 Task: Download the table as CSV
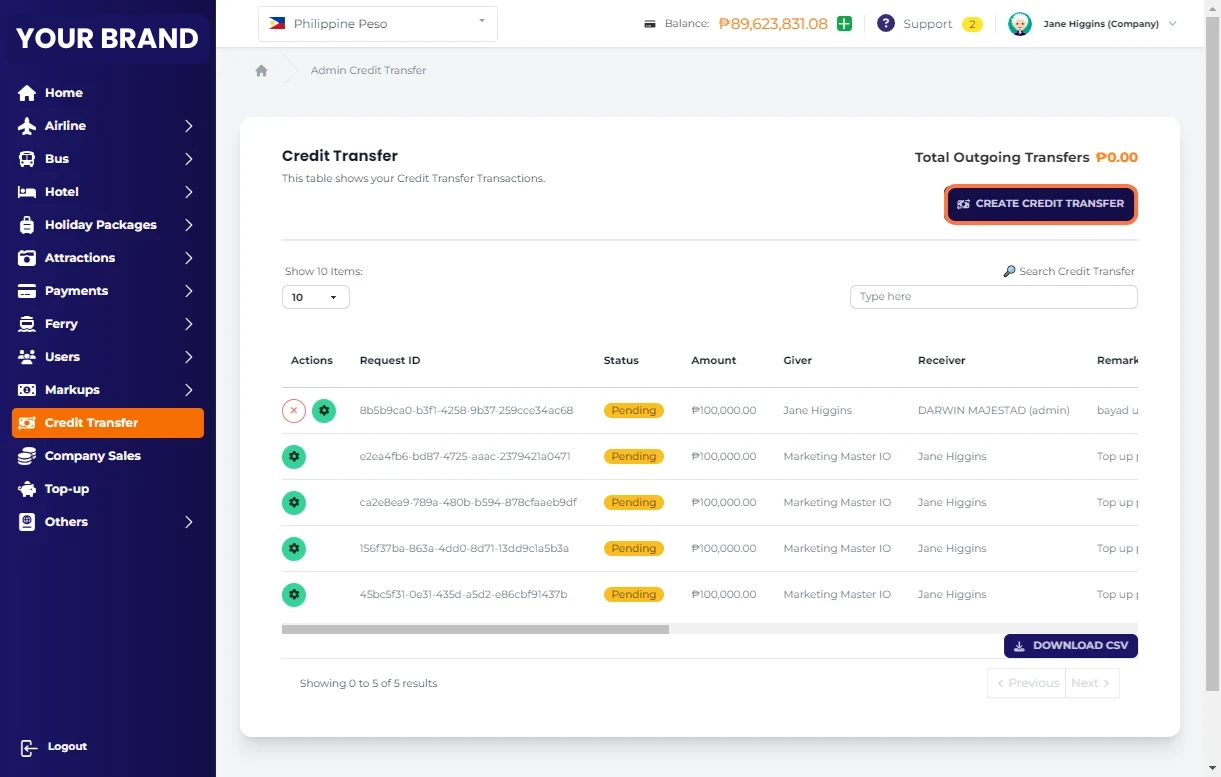[x=1070, y=646]
